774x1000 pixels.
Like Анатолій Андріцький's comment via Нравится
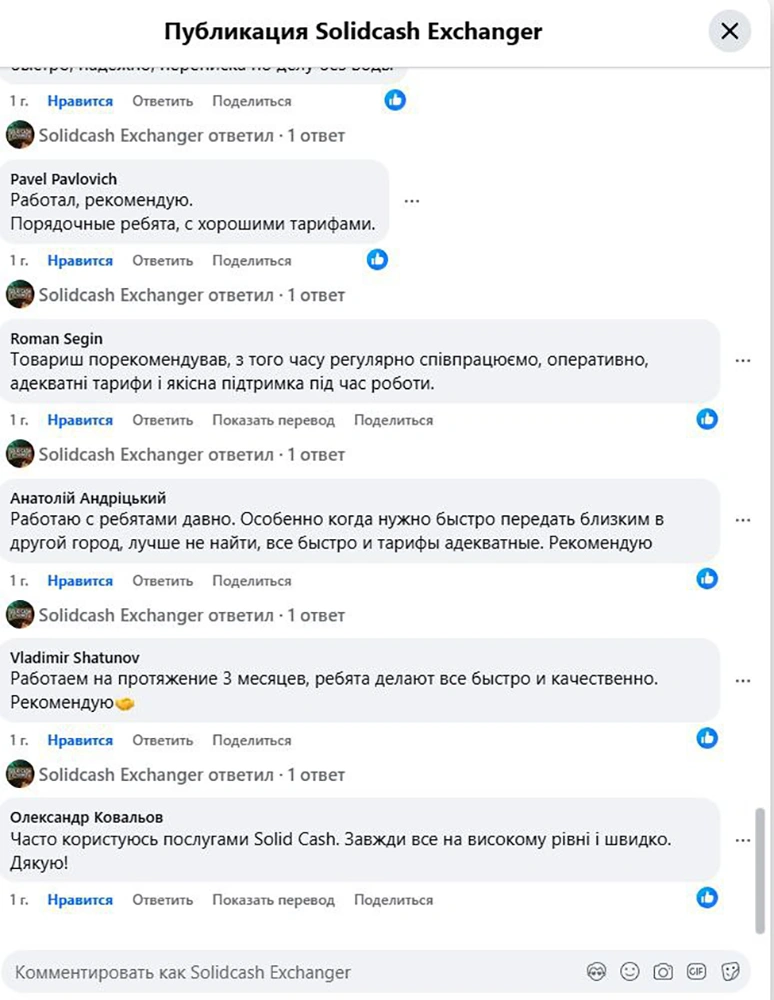point(80,580)
